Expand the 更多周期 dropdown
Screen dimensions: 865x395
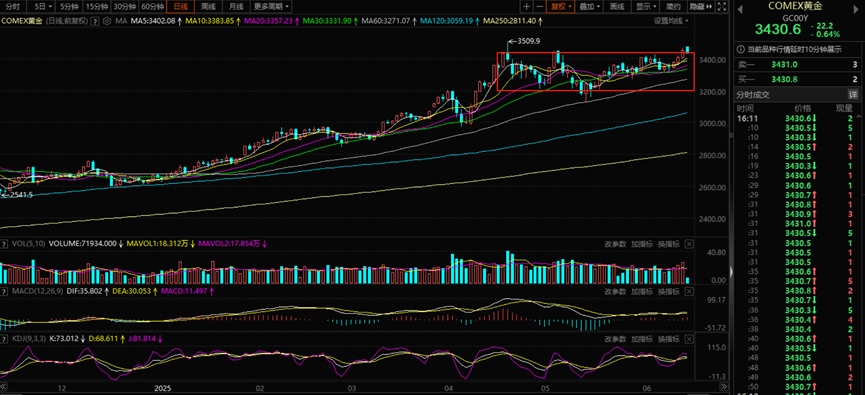272,7
